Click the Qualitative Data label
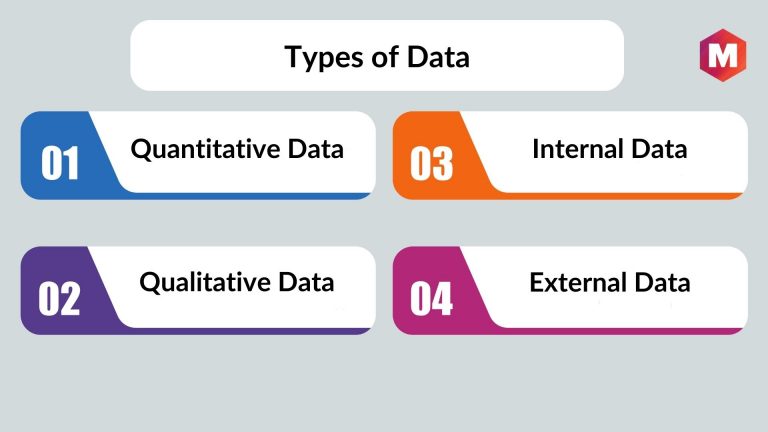 237,283
